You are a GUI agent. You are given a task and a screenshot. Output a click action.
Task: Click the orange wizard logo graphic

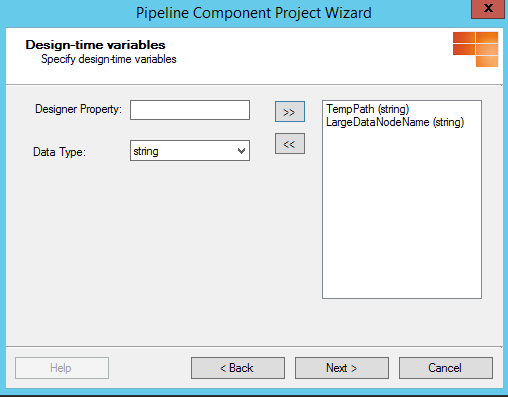pyautogui.click(x=475, y=49)
